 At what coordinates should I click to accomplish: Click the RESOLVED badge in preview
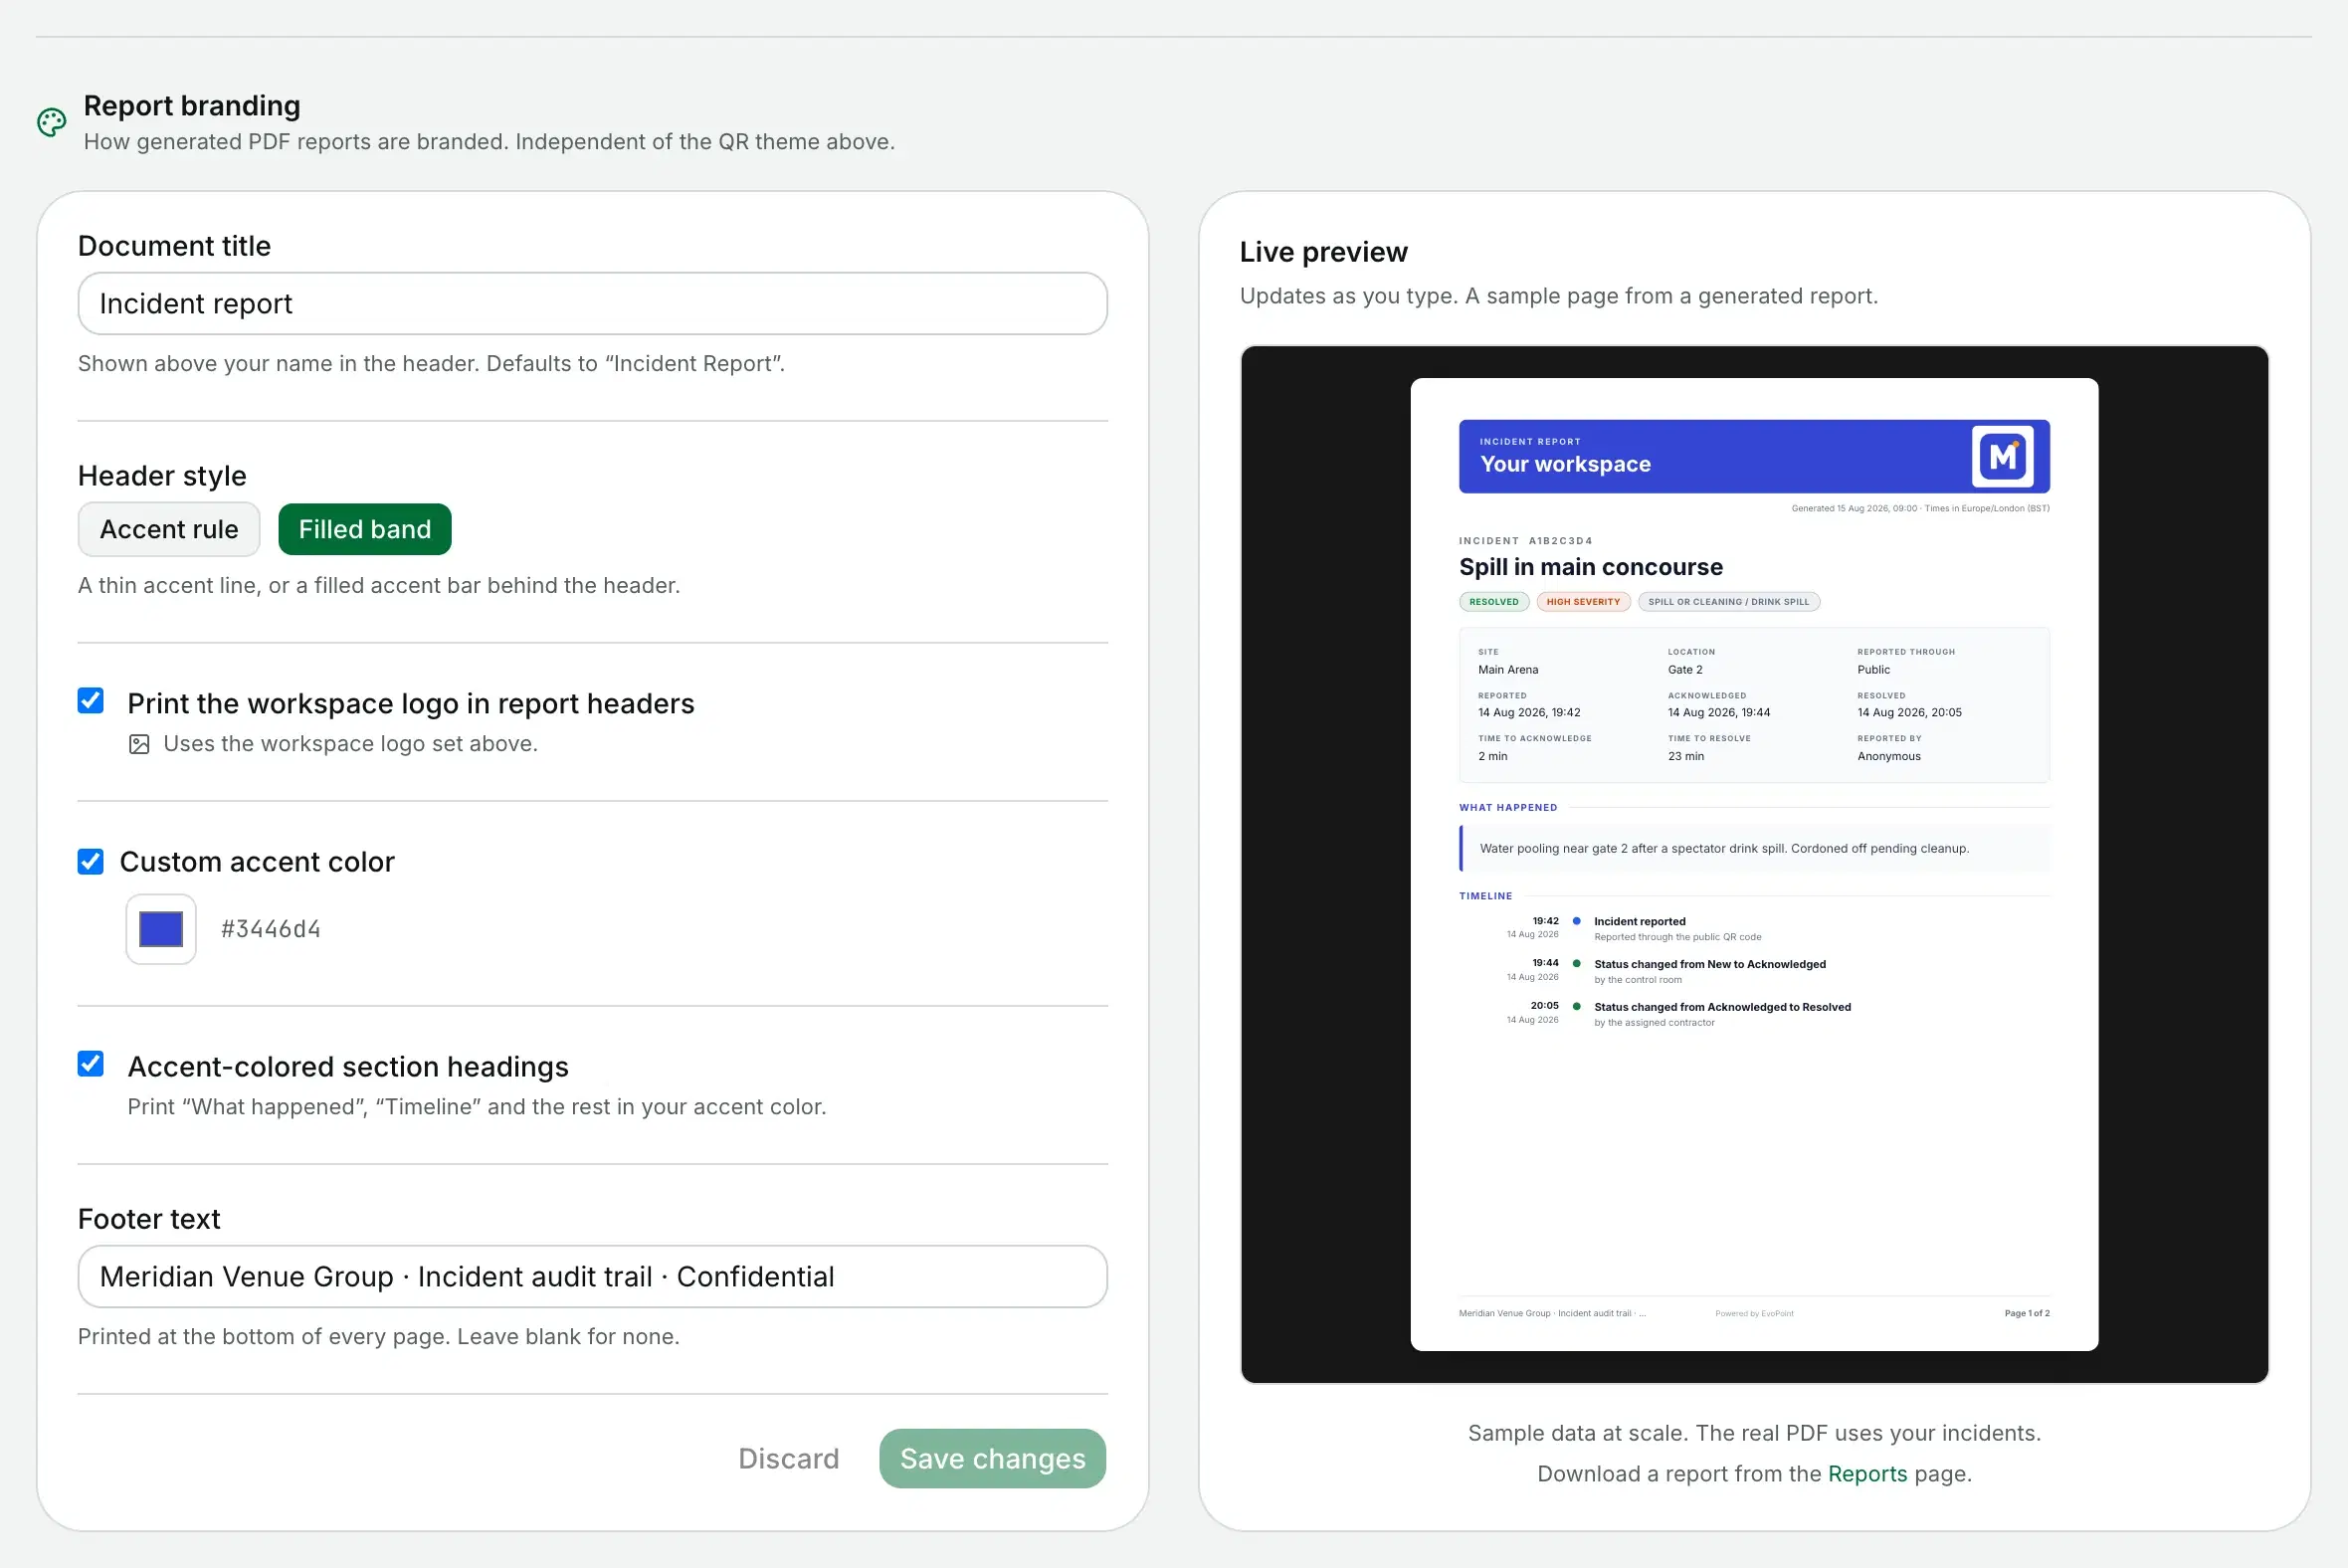(x=1494, y=602)
